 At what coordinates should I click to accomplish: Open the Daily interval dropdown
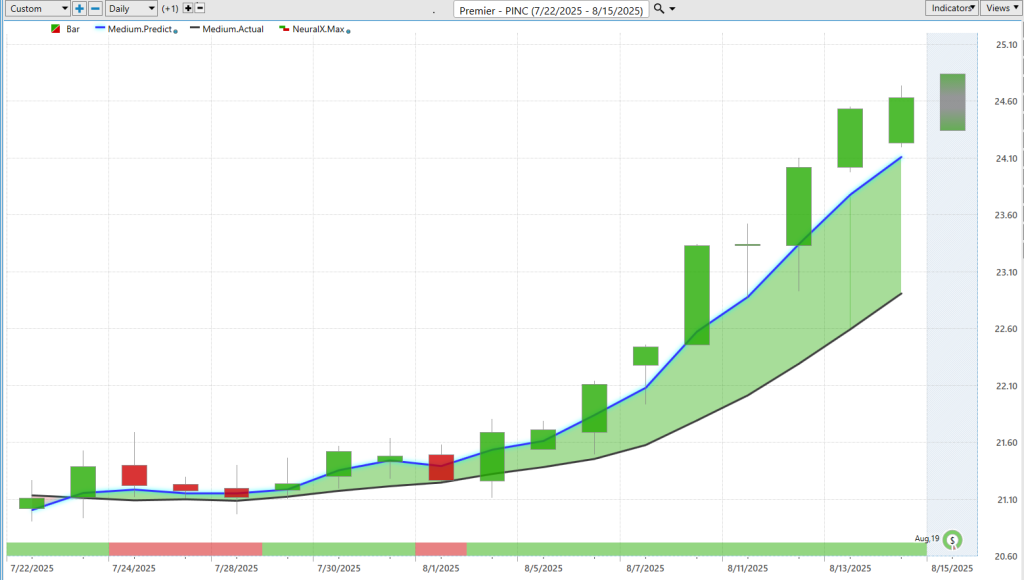click(x=131, y=8)
